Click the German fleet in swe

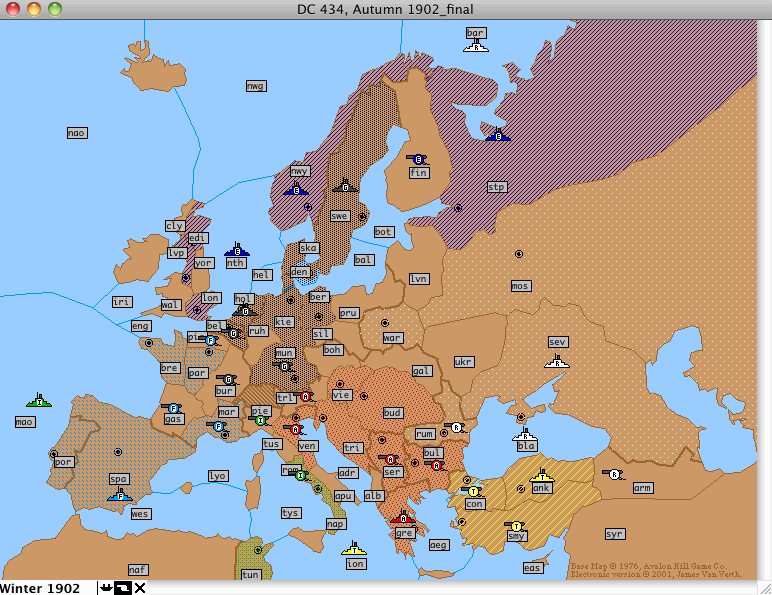point(345,186)
